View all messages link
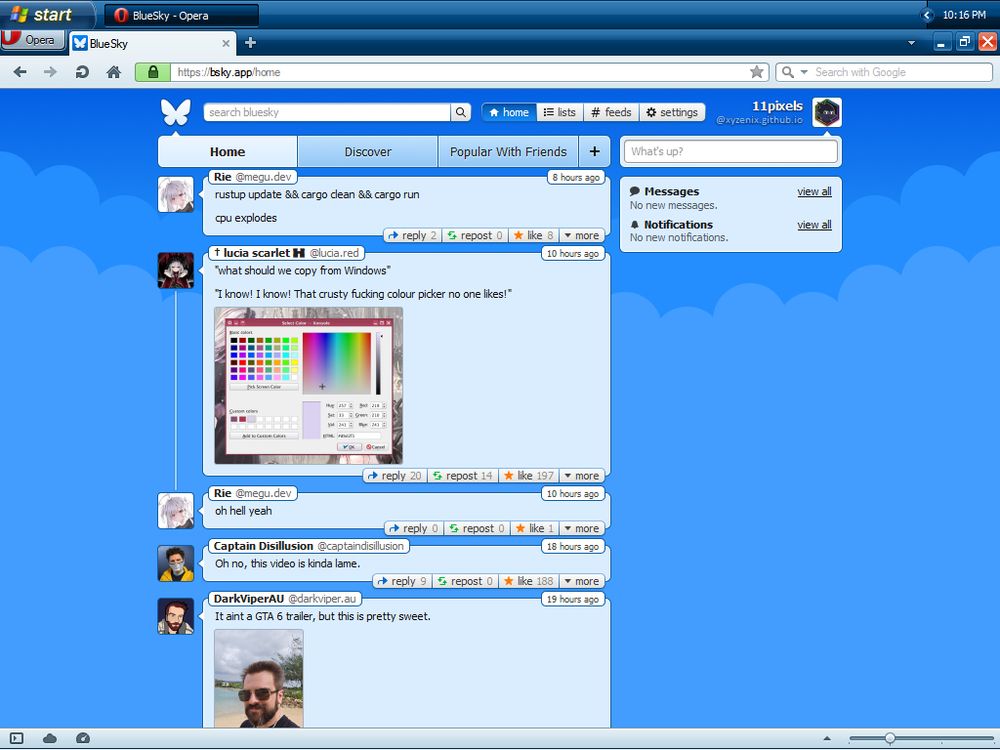This screenshot has height=750, width=1000. click(814, 191)
